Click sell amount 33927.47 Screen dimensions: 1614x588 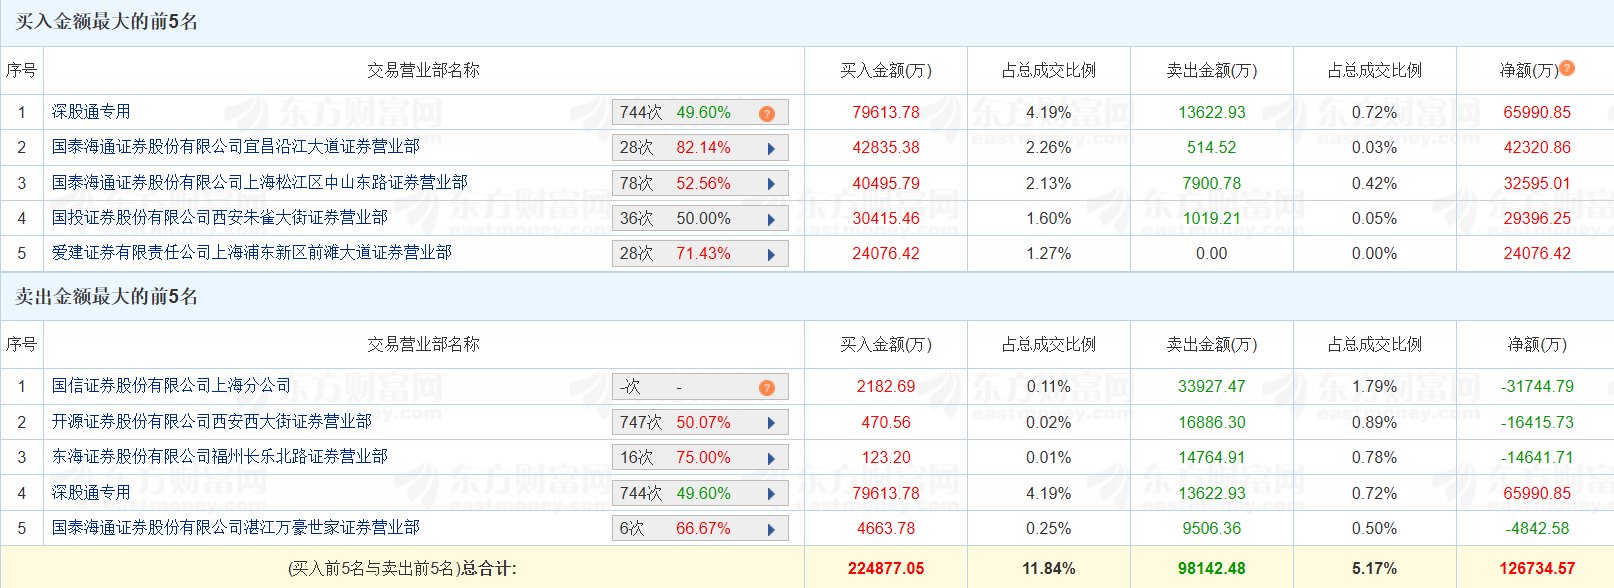[x=1212, y=387]
